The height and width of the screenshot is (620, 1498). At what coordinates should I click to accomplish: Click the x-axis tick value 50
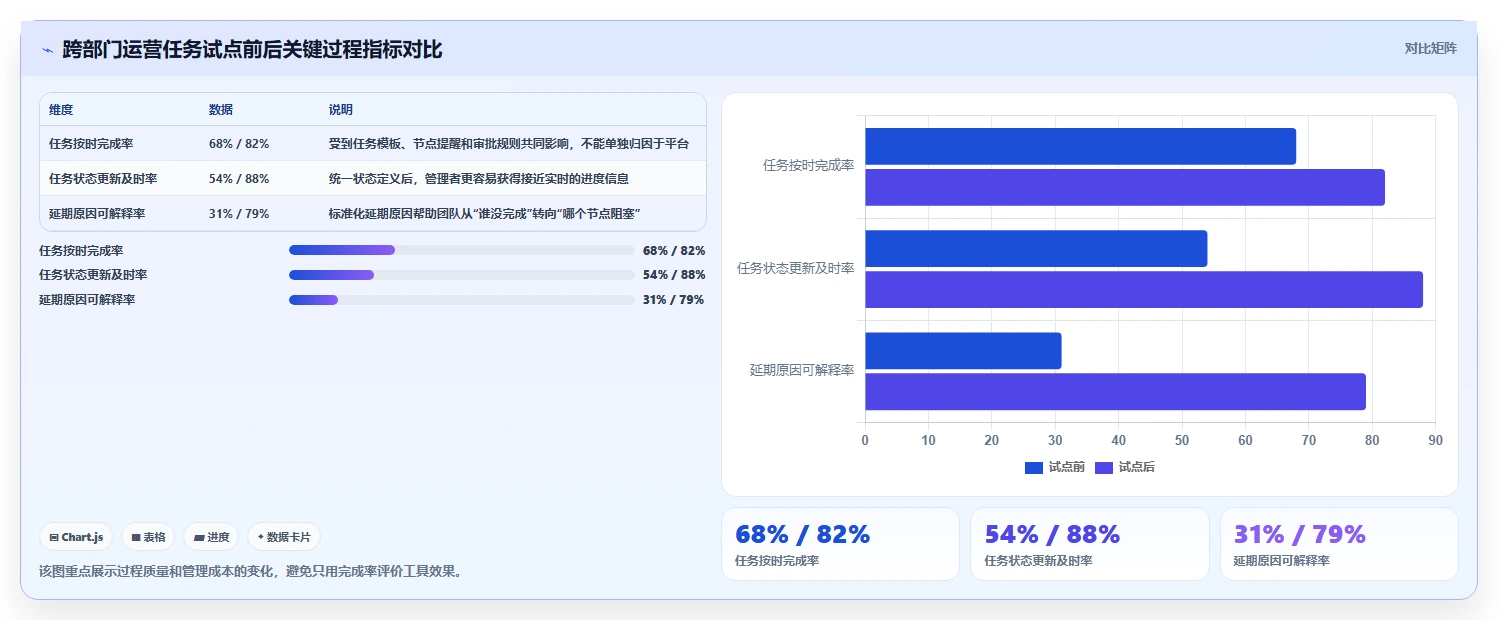(1182, 440)
